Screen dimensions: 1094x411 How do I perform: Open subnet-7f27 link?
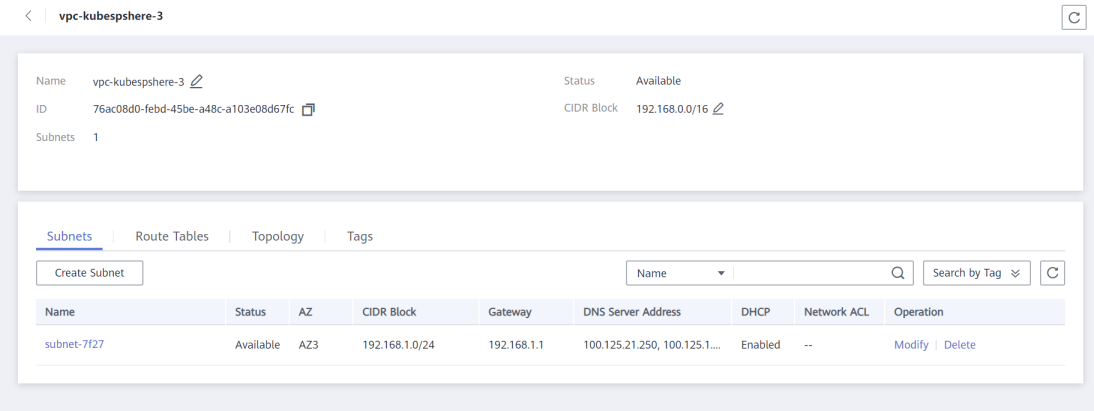click(x=75, y=344)
